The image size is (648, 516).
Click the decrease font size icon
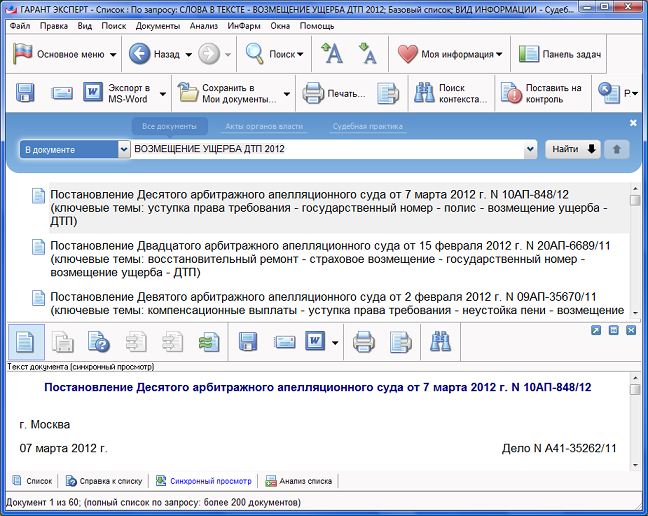click(x=367, y=54)
